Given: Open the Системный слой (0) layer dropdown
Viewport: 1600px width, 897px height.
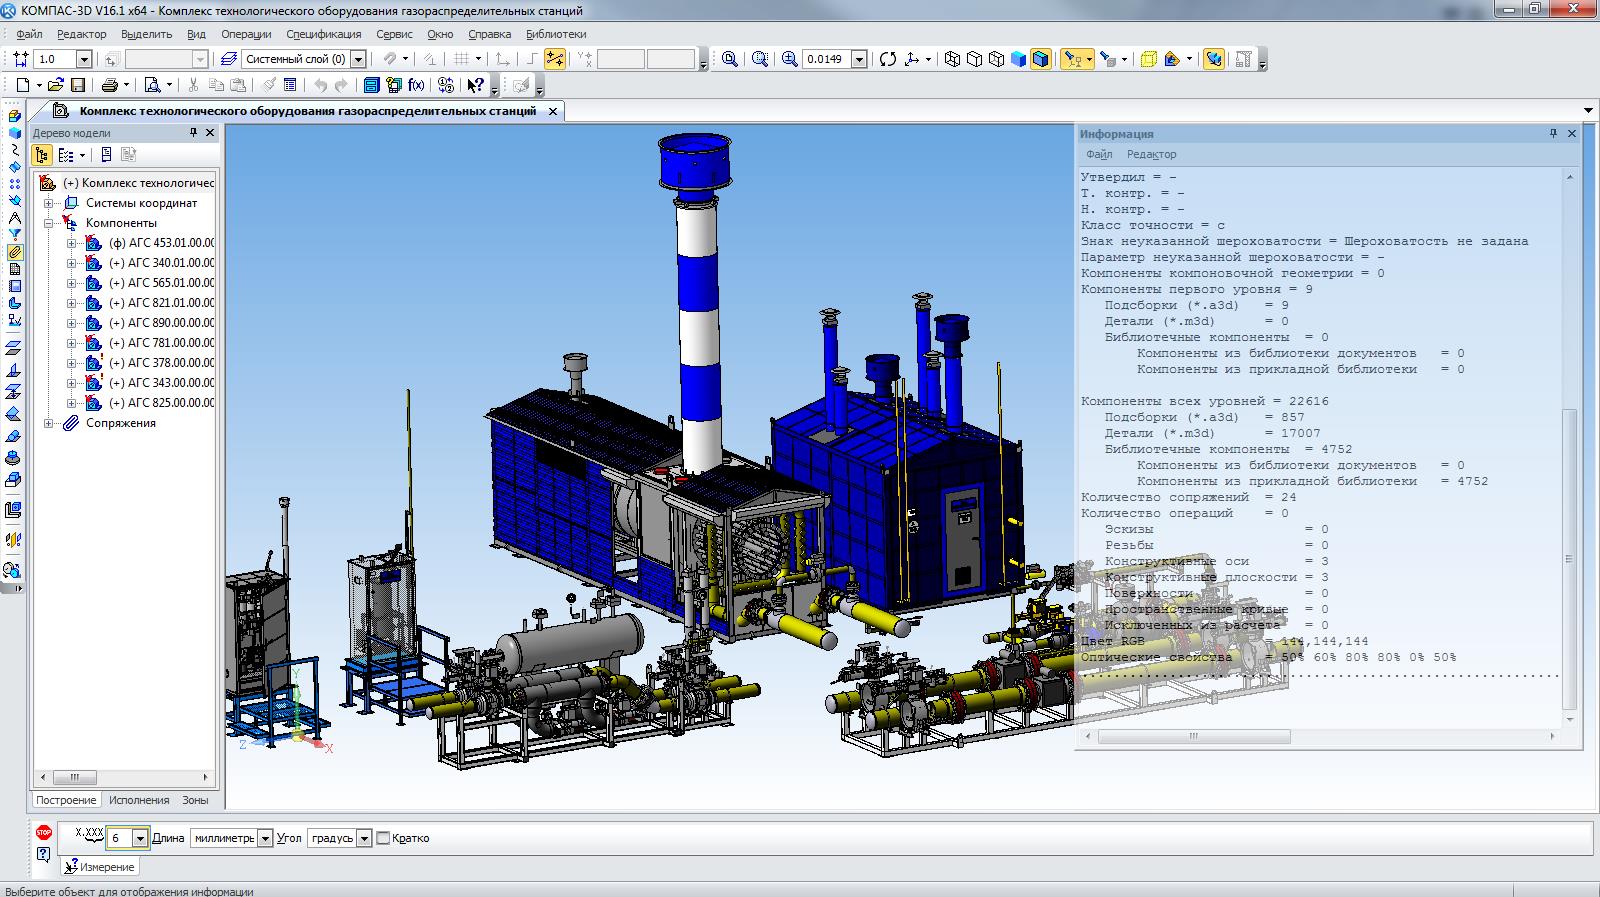Looking at the screenshot, I should (358, 60).
